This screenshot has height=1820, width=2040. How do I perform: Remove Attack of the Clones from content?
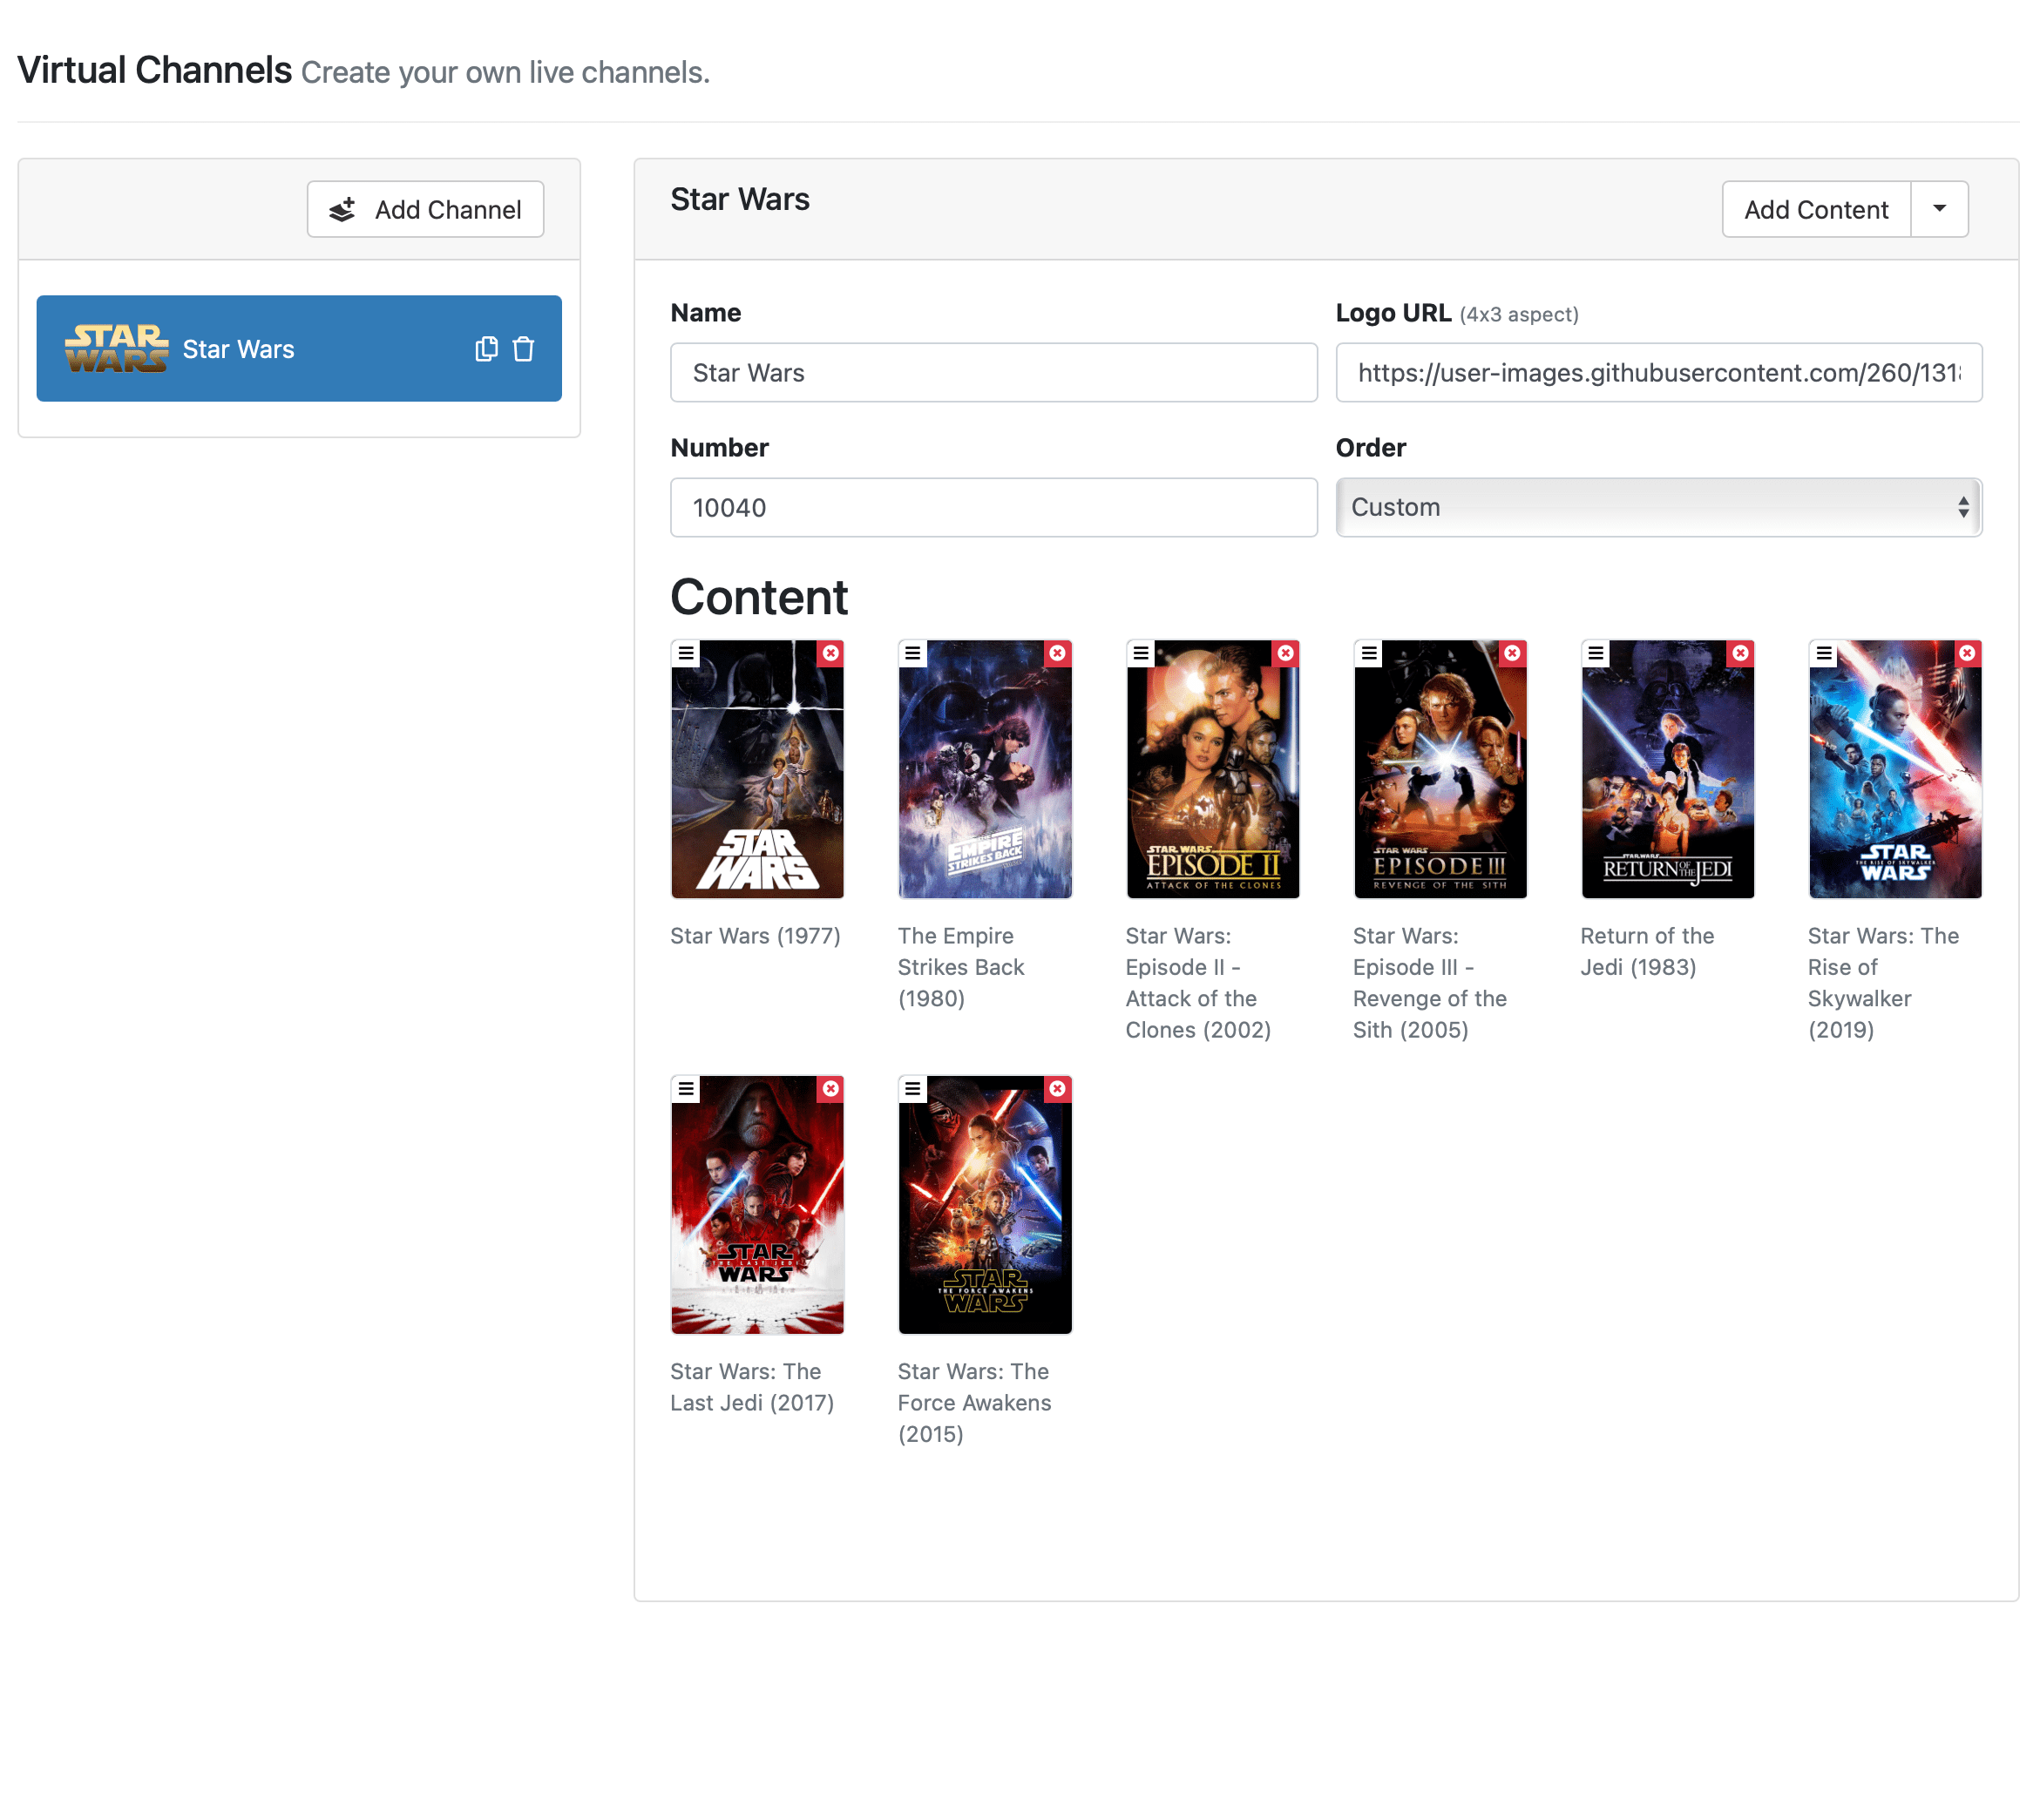1286,653
